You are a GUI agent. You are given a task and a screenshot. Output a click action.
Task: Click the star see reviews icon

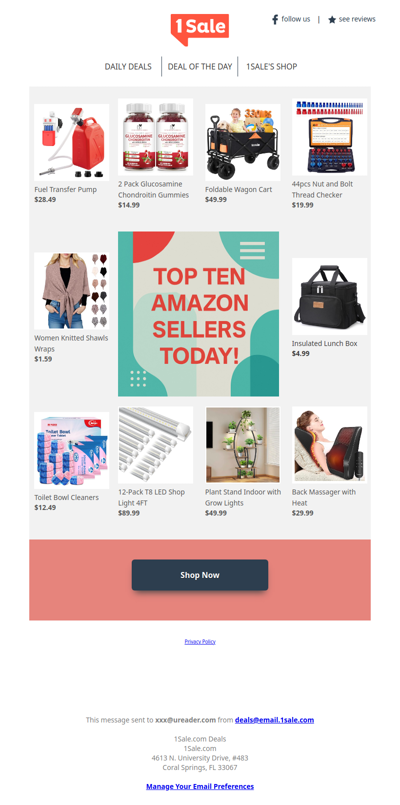coord(332,20)
